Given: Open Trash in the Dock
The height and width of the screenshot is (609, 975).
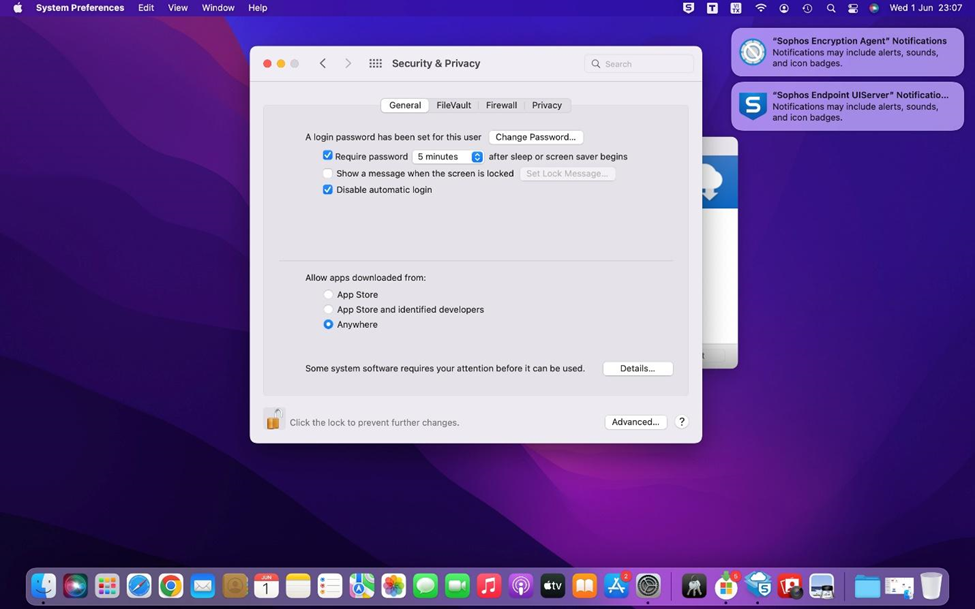Looking at the screenshot, I should tap(931, 586).
